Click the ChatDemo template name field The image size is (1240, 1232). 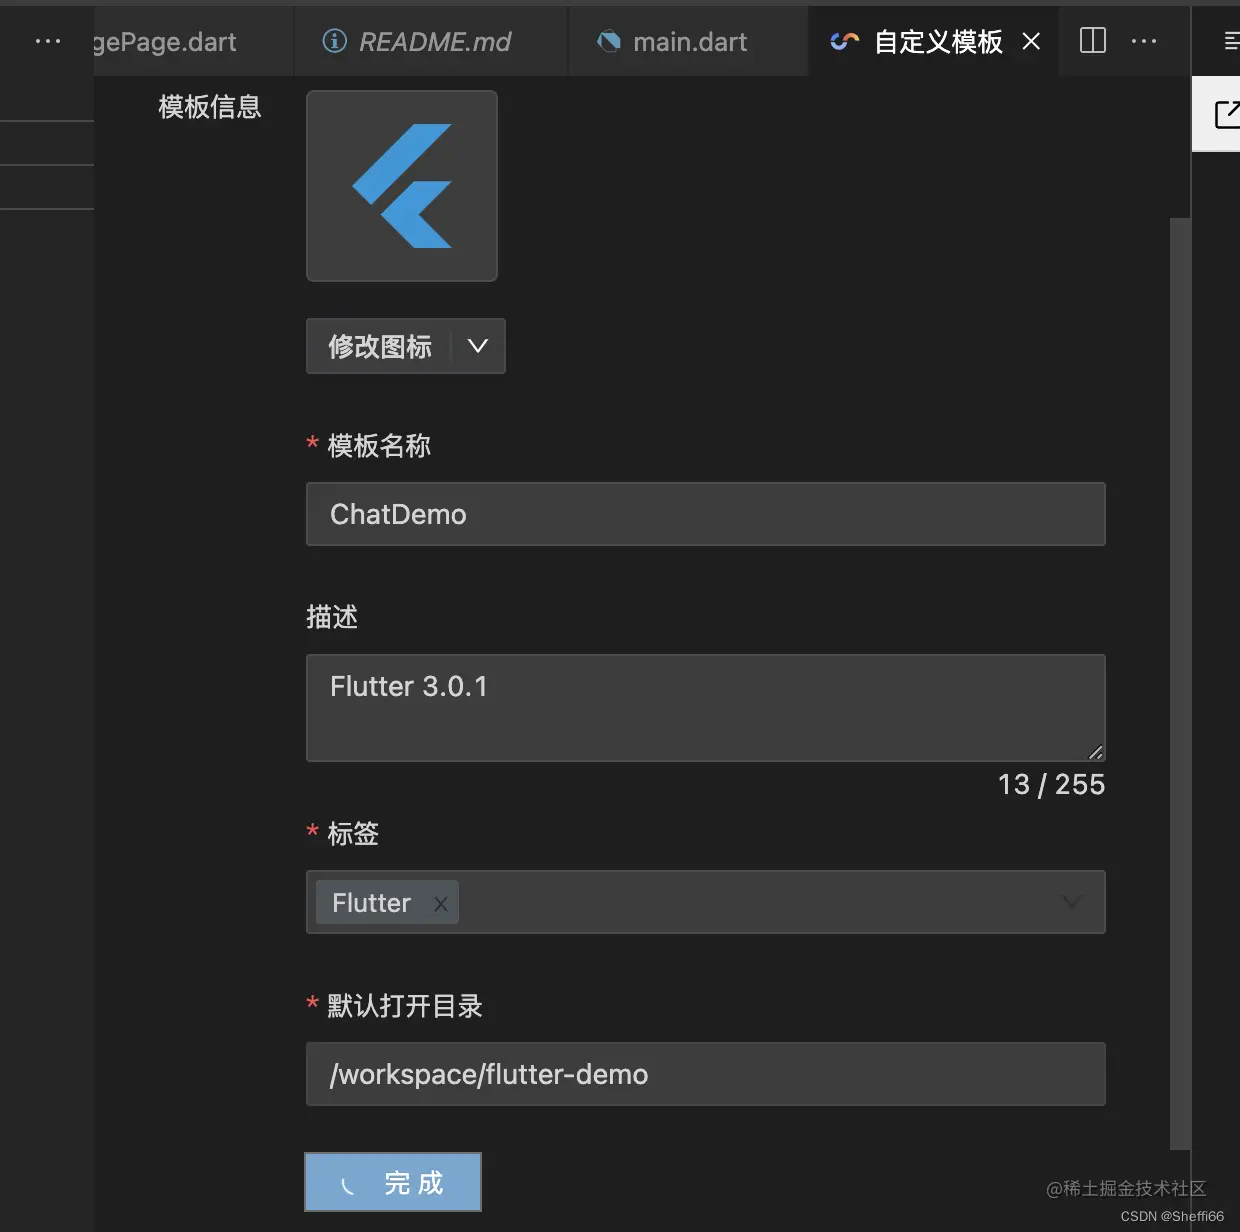[705, 514]
